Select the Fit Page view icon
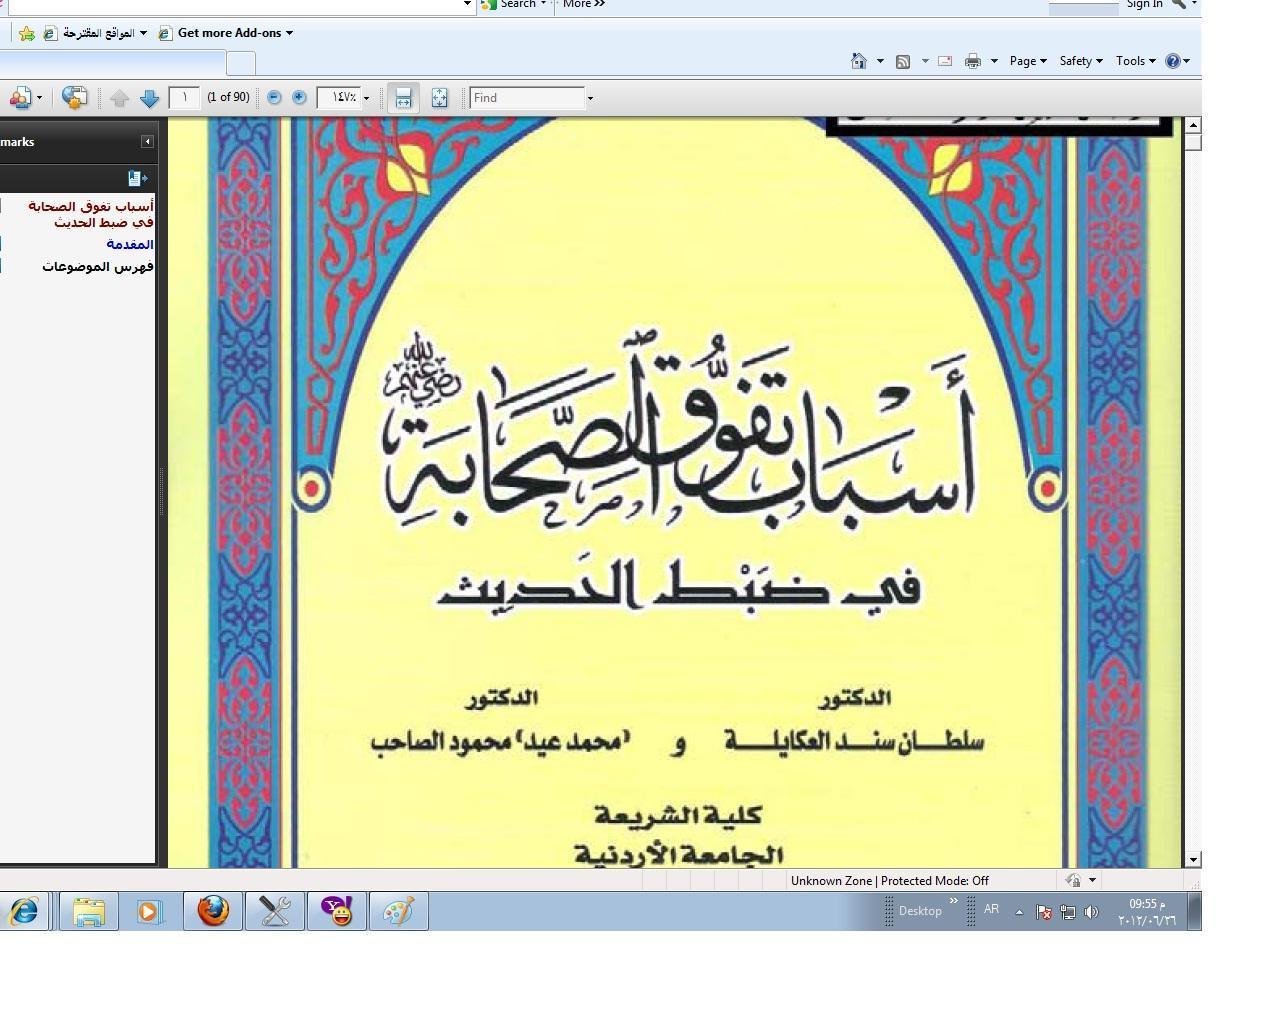1280x1024 pixels. pyautogui.click(x=440, y=97)
